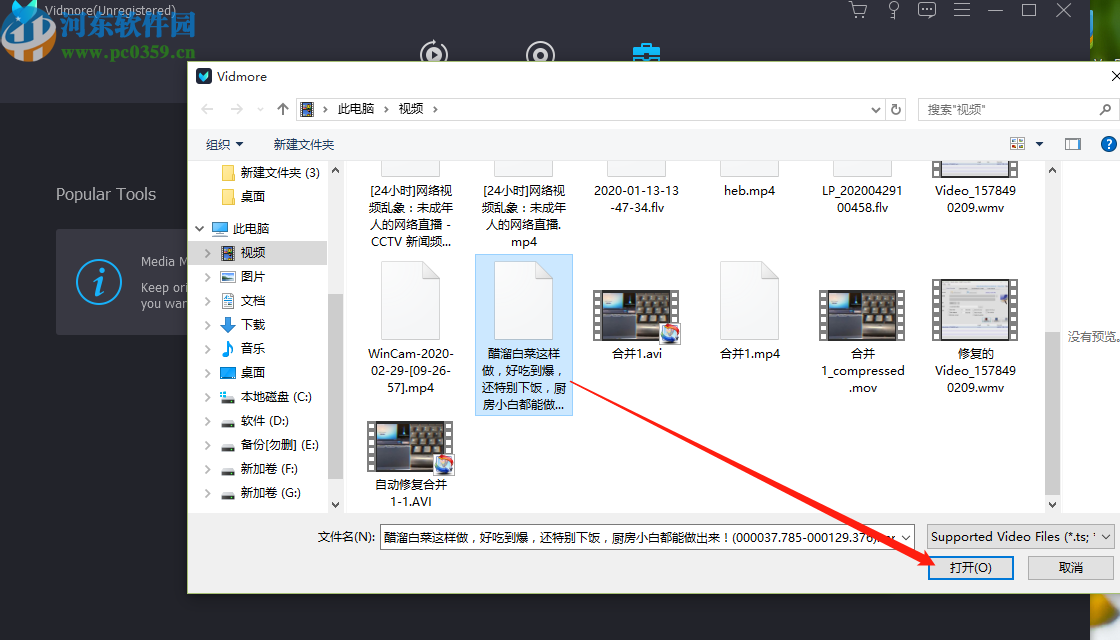
Task: Select 修复的Video_1578490209.wmv file
Action: [x=975, y=337]
